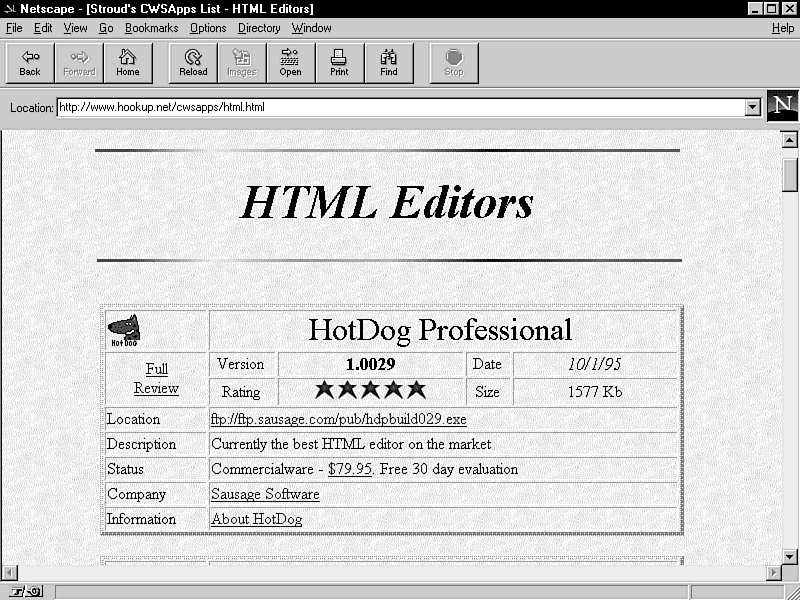Click the HTML Editors page heading

tap(387, 203)
